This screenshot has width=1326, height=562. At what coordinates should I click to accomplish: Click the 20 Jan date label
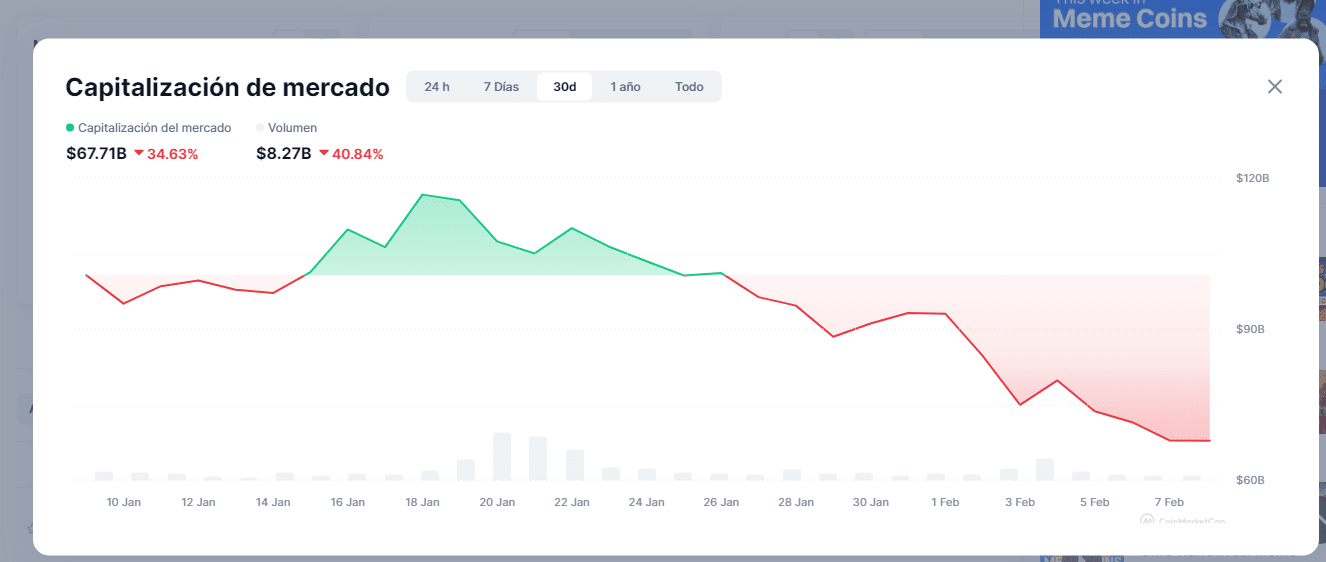coord(497,502)
